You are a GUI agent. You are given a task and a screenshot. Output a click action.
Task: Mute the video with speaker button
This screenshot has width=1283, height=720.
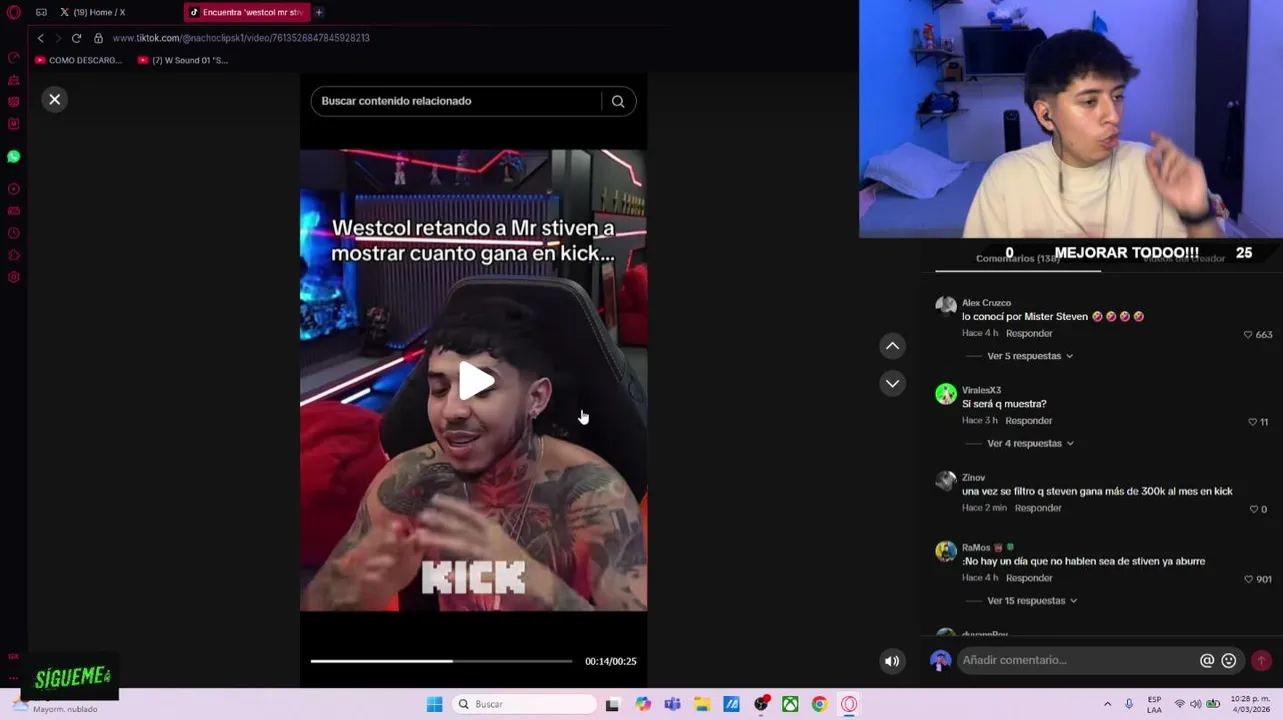pos(892,661)
